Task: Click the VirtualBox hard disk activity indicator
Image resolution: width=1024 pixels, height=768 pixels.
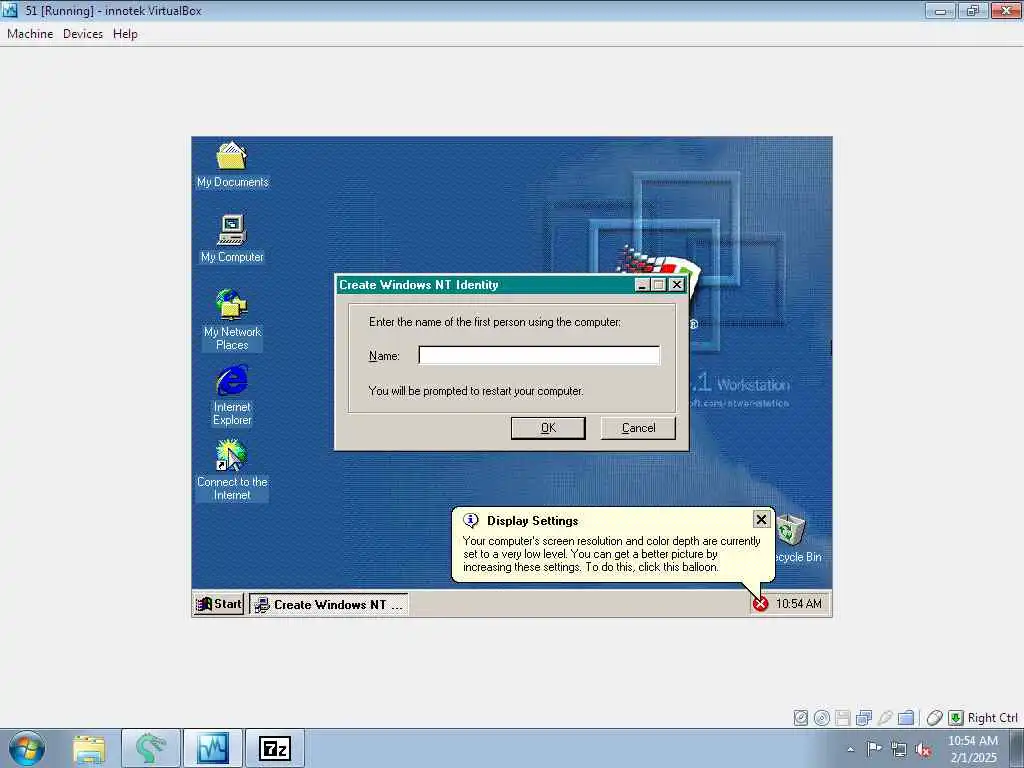Action: pyautogui.click(x=801, y=718)
